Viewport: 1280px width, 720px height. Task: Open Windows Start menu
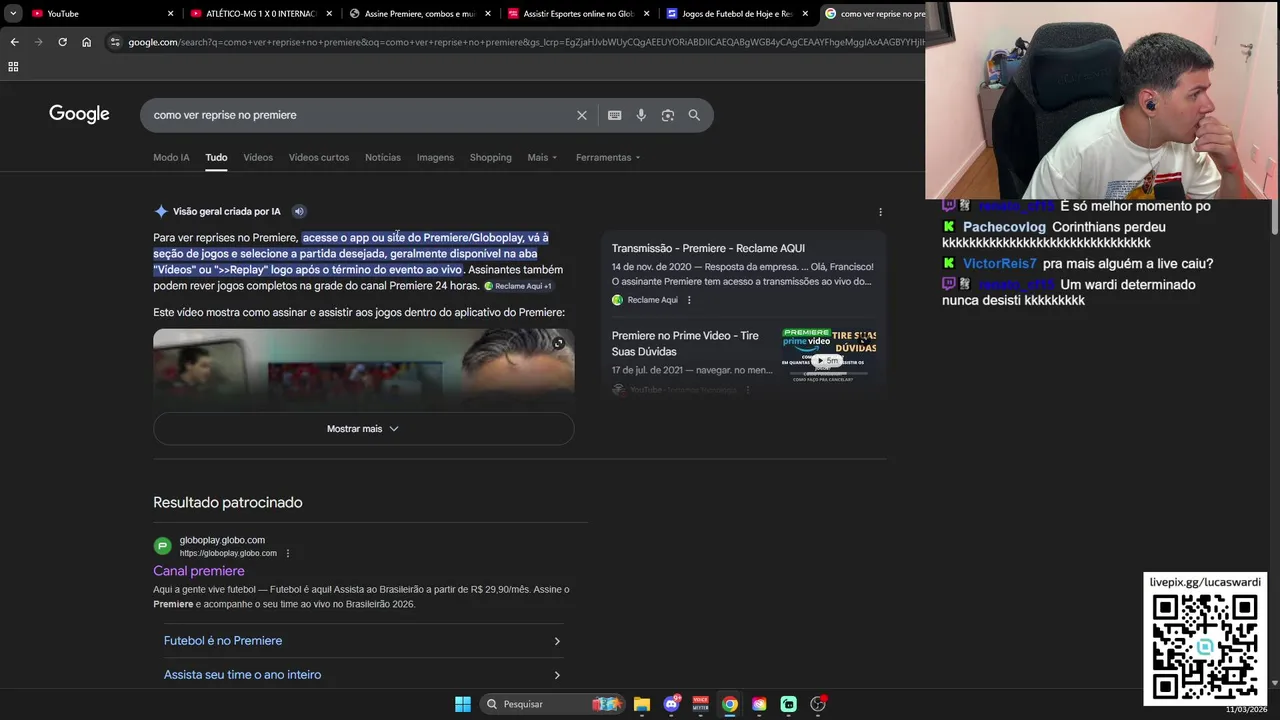coord(463,704)
